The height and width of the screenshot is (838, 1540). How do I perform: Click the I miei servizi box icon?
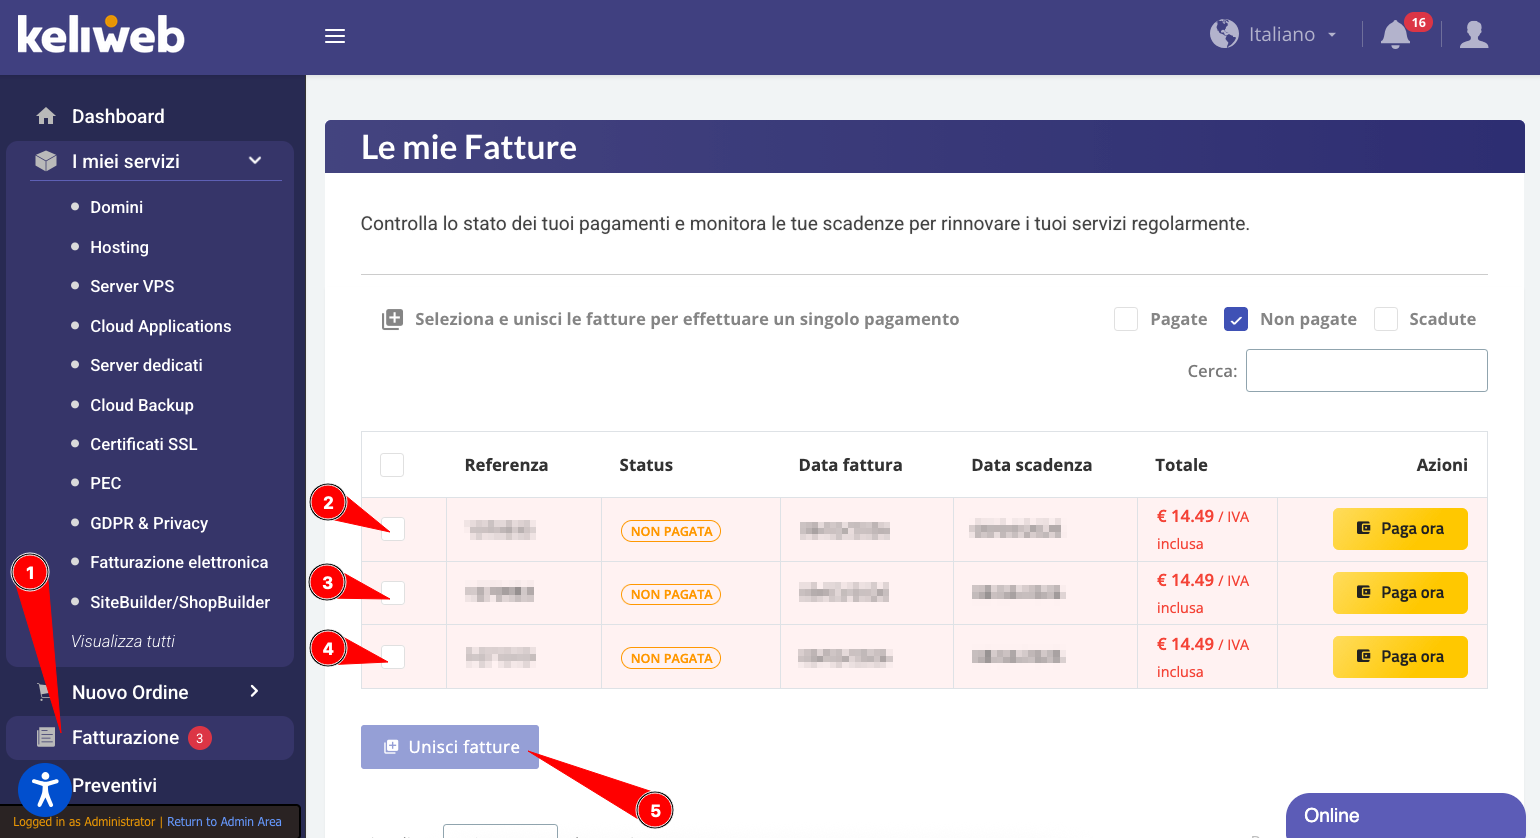click(46, 161)
